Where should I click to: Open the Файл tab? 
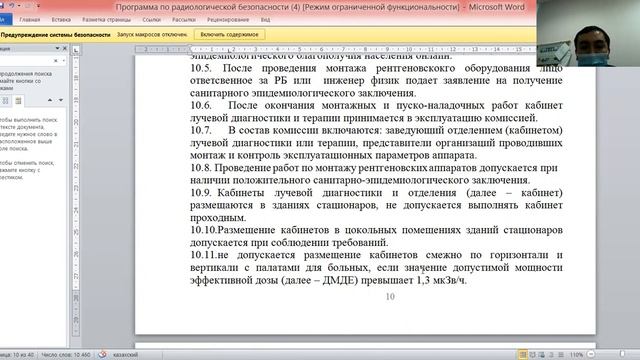(5, 19)
